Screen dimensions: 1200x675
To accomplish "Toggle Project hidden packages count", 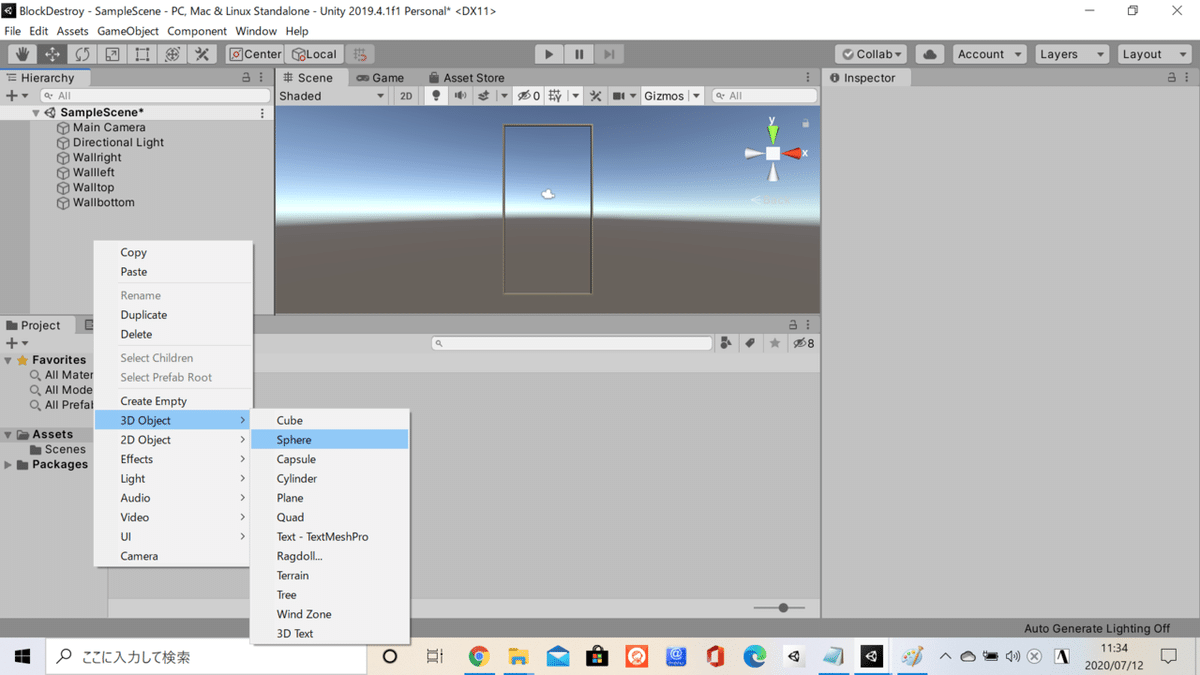I will click(803, 343).
